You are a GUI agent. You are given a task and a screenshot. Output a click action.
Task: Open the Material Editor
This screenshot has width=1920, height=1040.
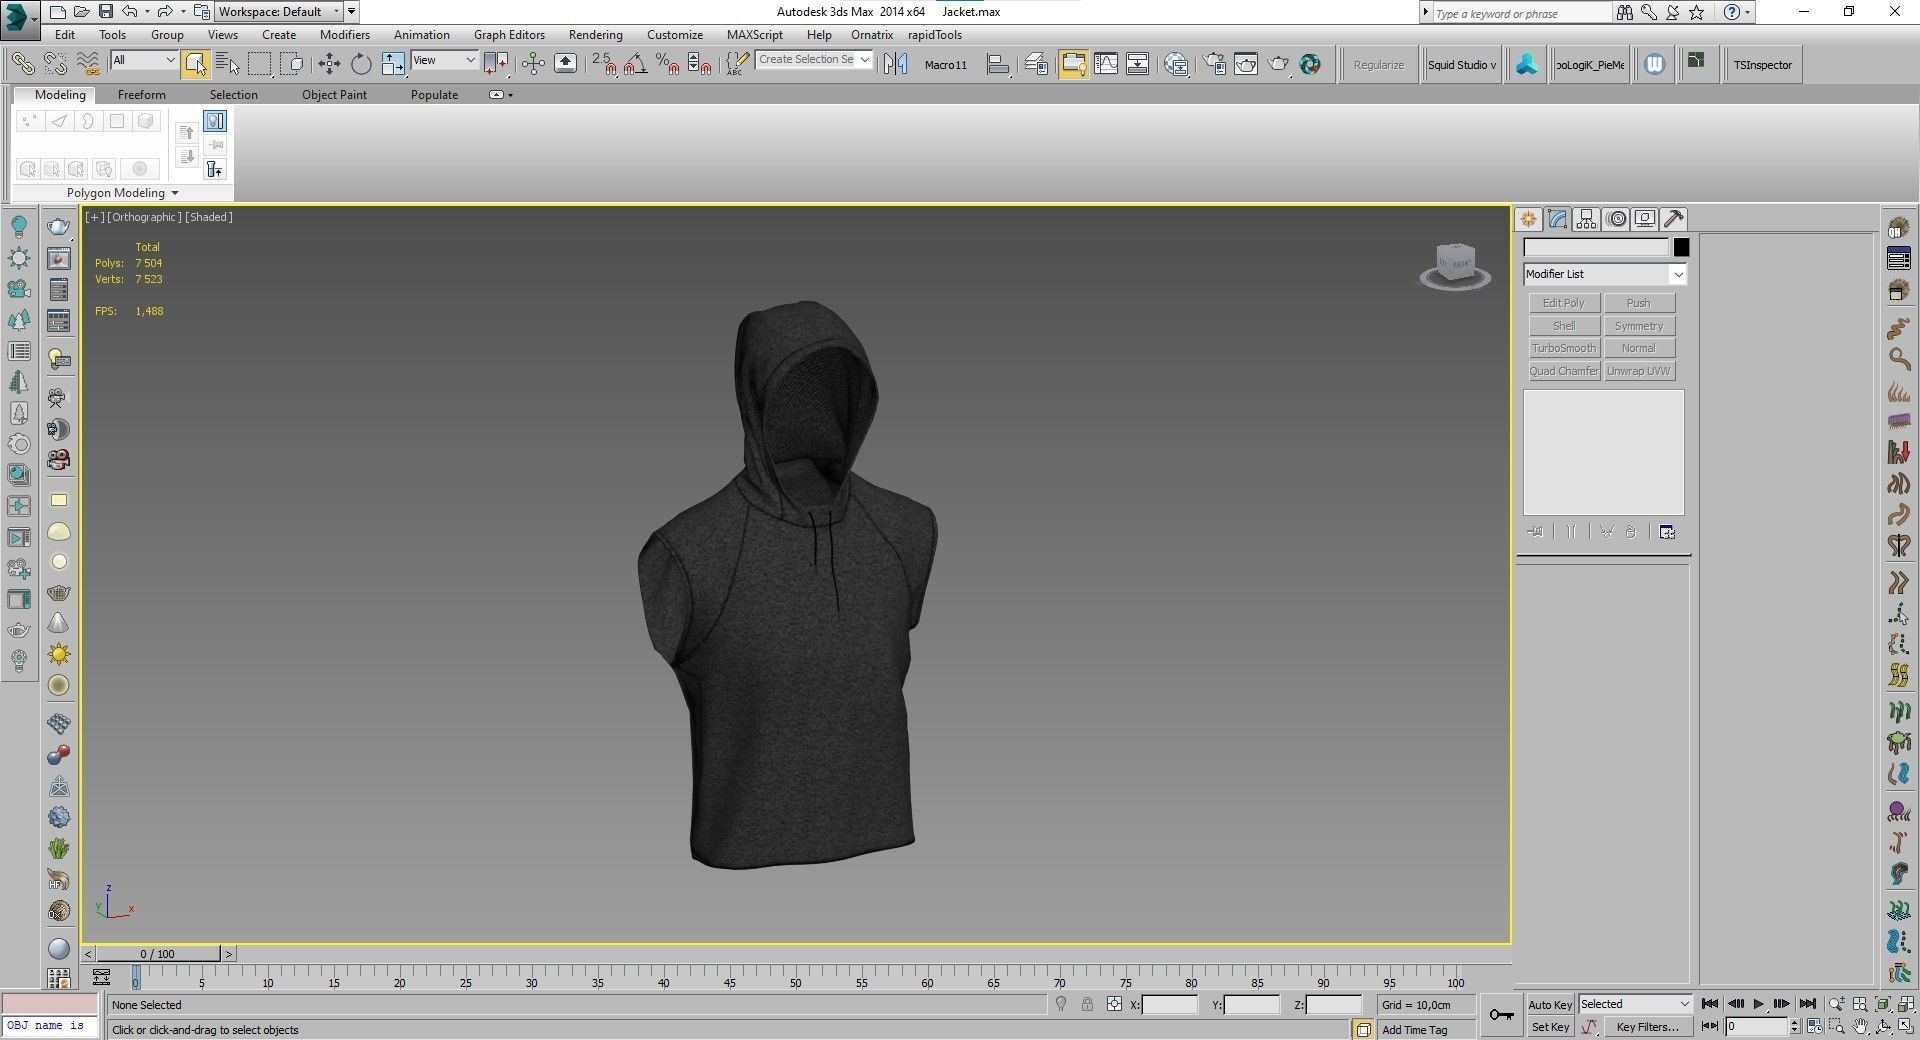click(1177, 65)
